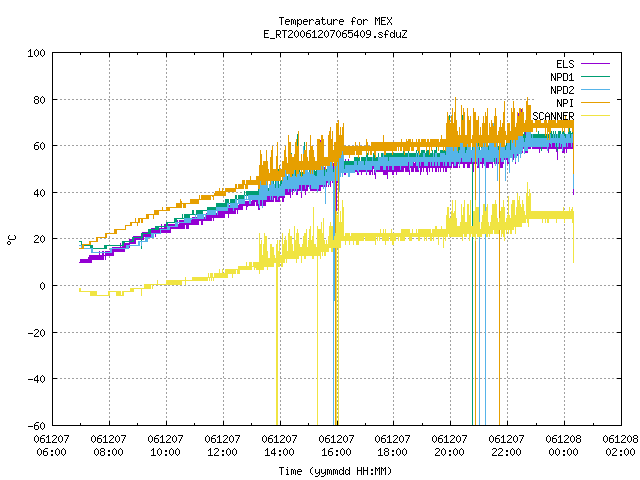Image resolution: width=640 pixels, height=480 pixels.
Task: Click the x-axis tick label 061207 14:00
Action: pyautogui.click(x=279, y=446)
